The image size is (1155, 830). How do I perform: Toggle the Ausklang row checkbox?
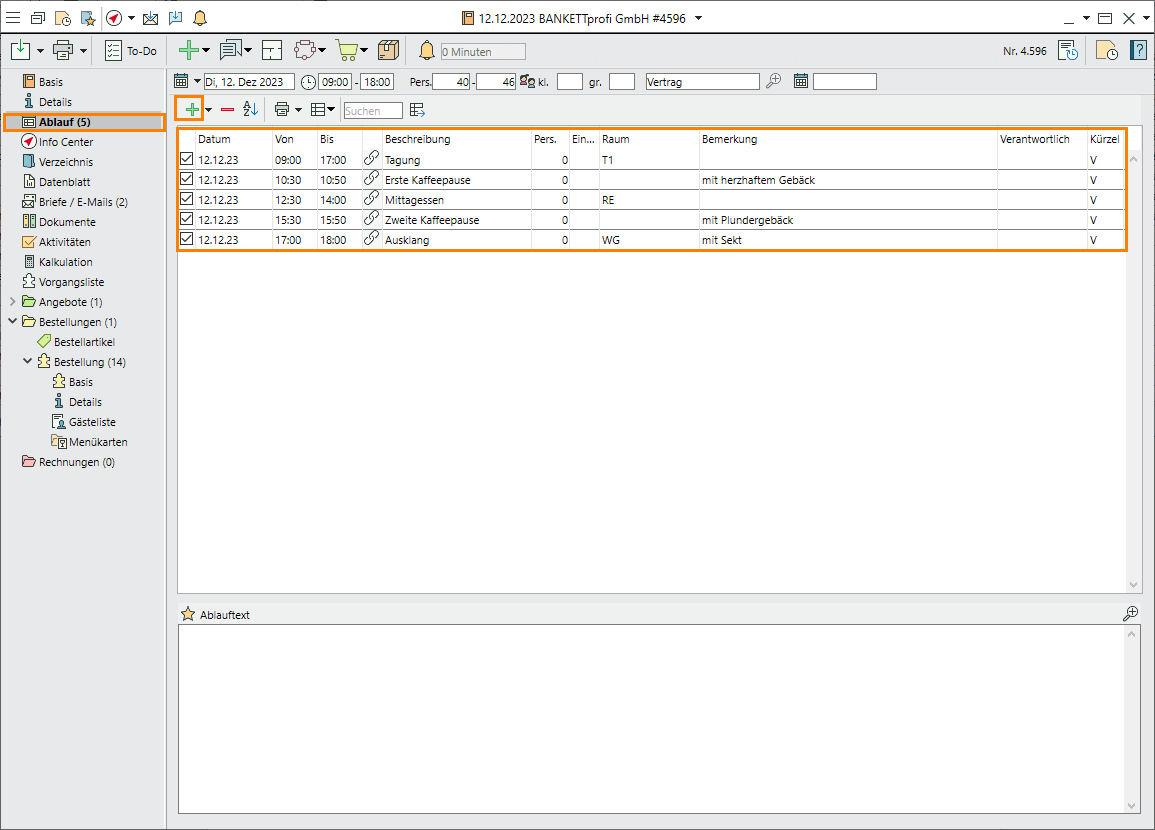coord(187,239)
